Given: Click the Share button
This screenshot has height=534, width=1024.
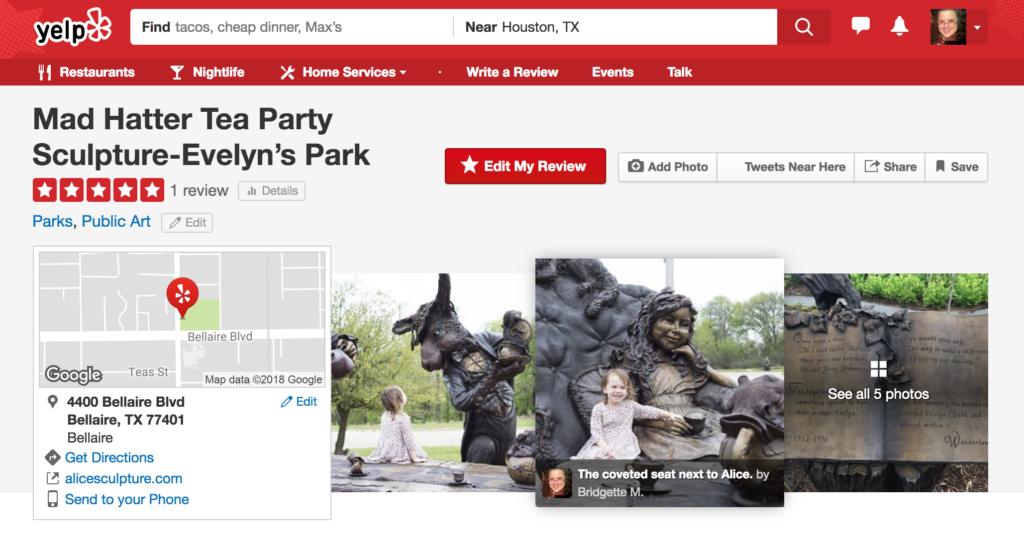Looking at the screenshot, I should [x=890, y=166].
